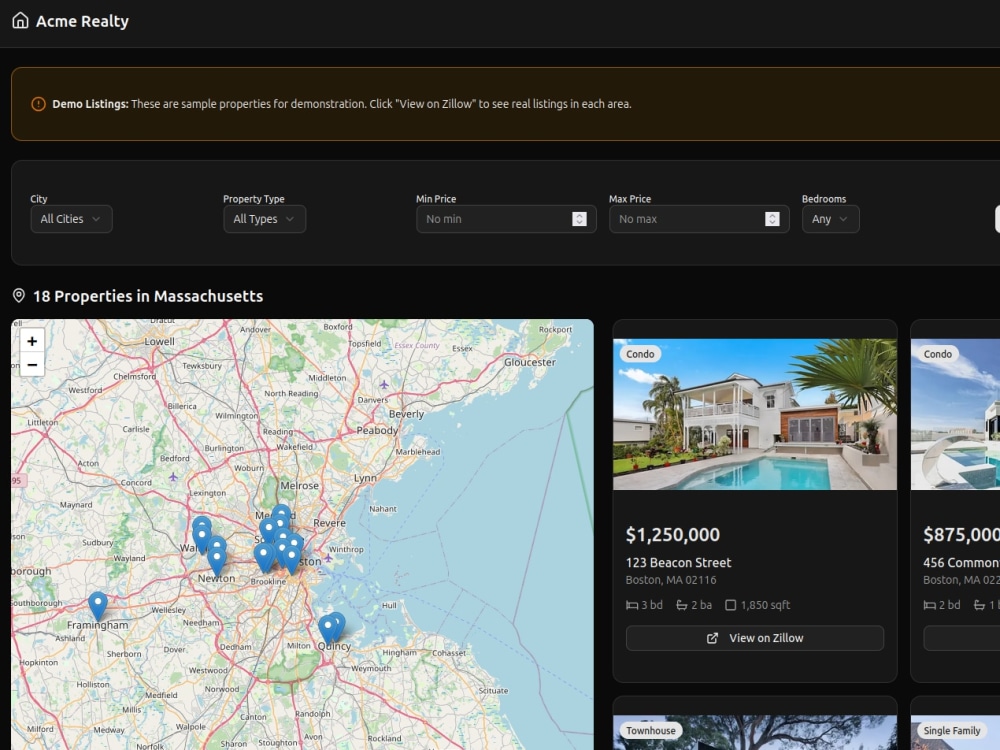Zoom out on the map
The image size is (1000, 750).
(x=32, y=364)
